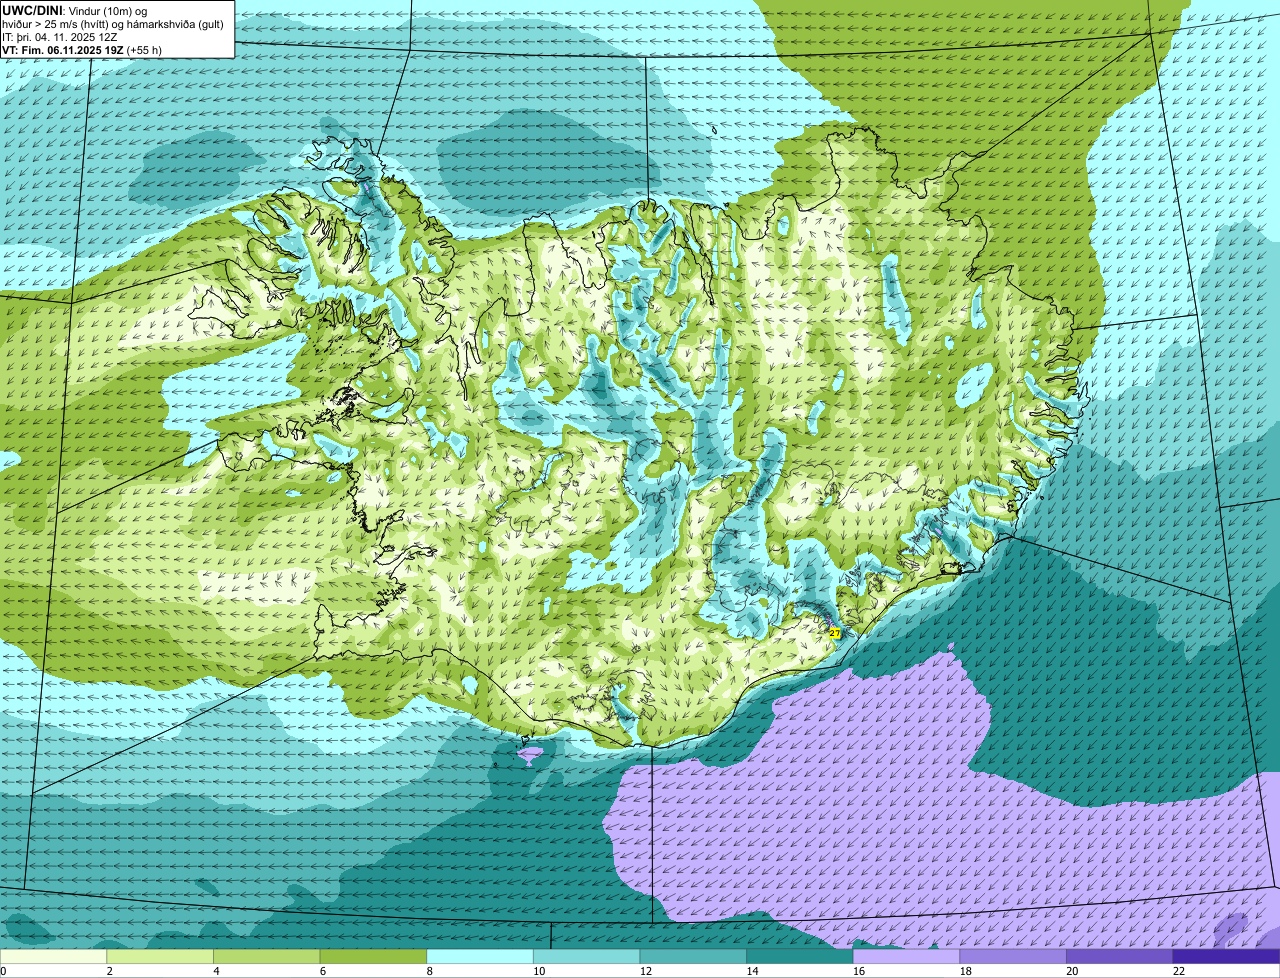Click the VT: Fim. 06.11.2025 19Z line
The width and height of the screenshot is (1280, 978).
(82, 50)
